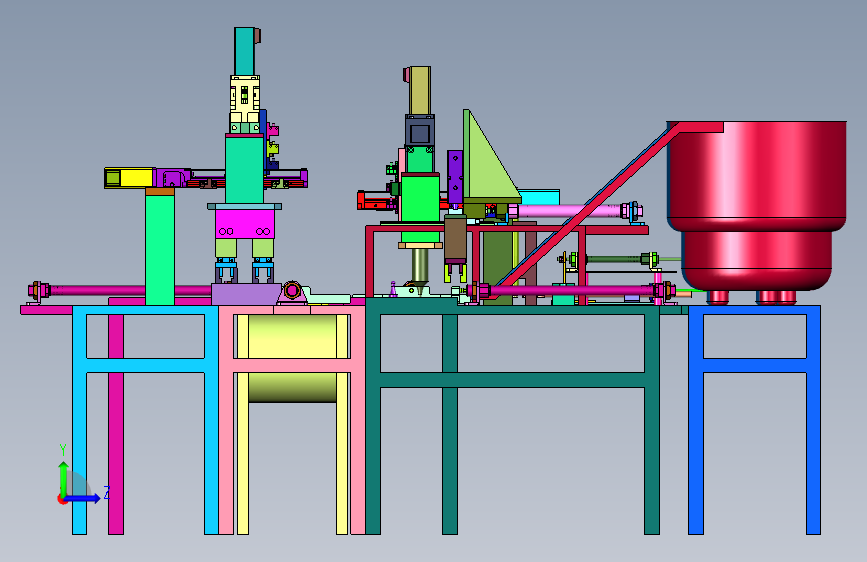Pick the olive motor on middle station
Viewport: 867px width, 562px height.
(420, 90)
